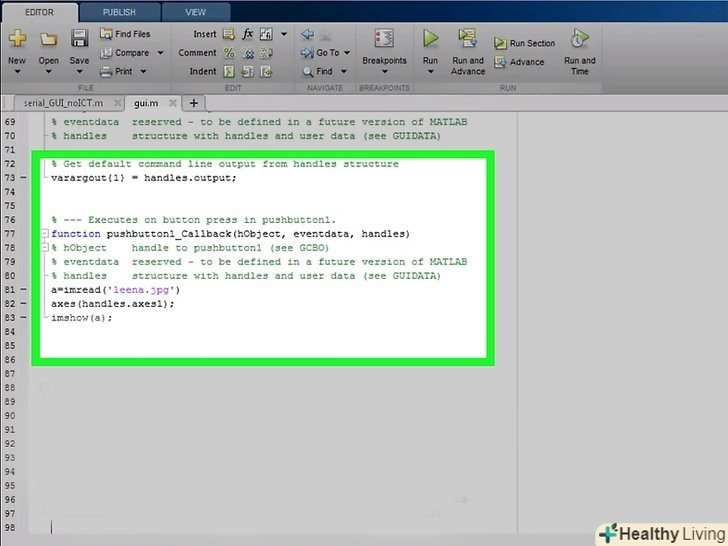The image size is (728, 546).
Task: Collapse the comment block fold on line 78
Action: (x=45, y=247)
